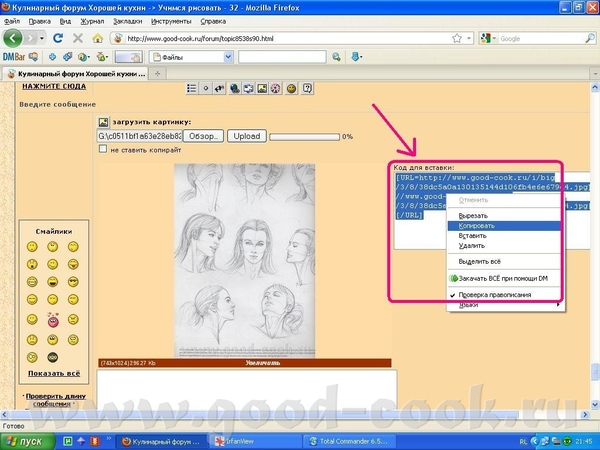Click the DMBar empty text input field

point(282,57)
